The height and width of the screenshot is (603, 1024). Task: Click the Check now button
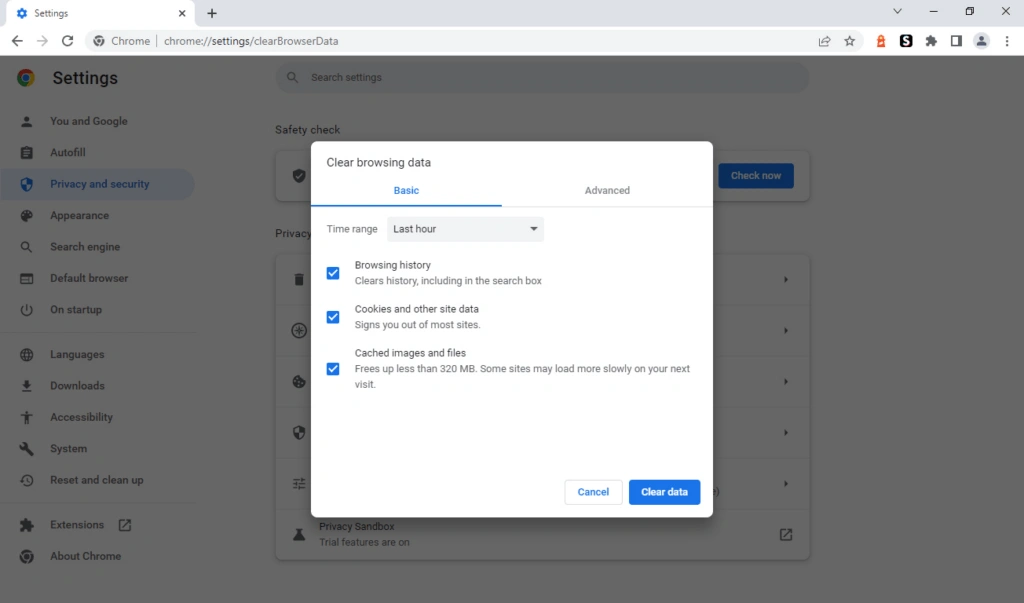[x=755, y=176]
